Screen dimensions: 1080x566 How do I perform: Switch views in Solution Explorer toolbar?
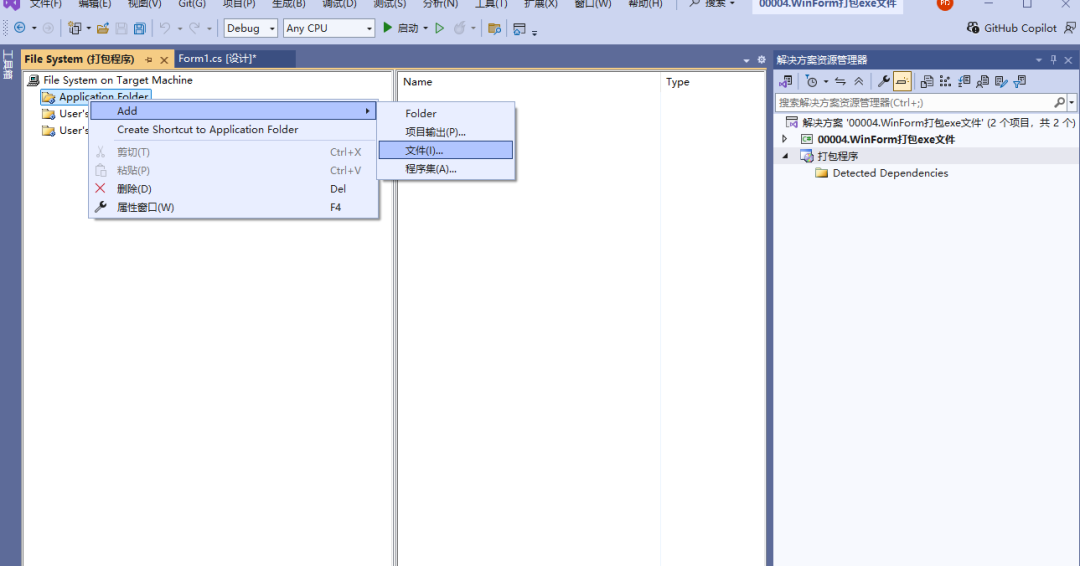coord(786,81)
